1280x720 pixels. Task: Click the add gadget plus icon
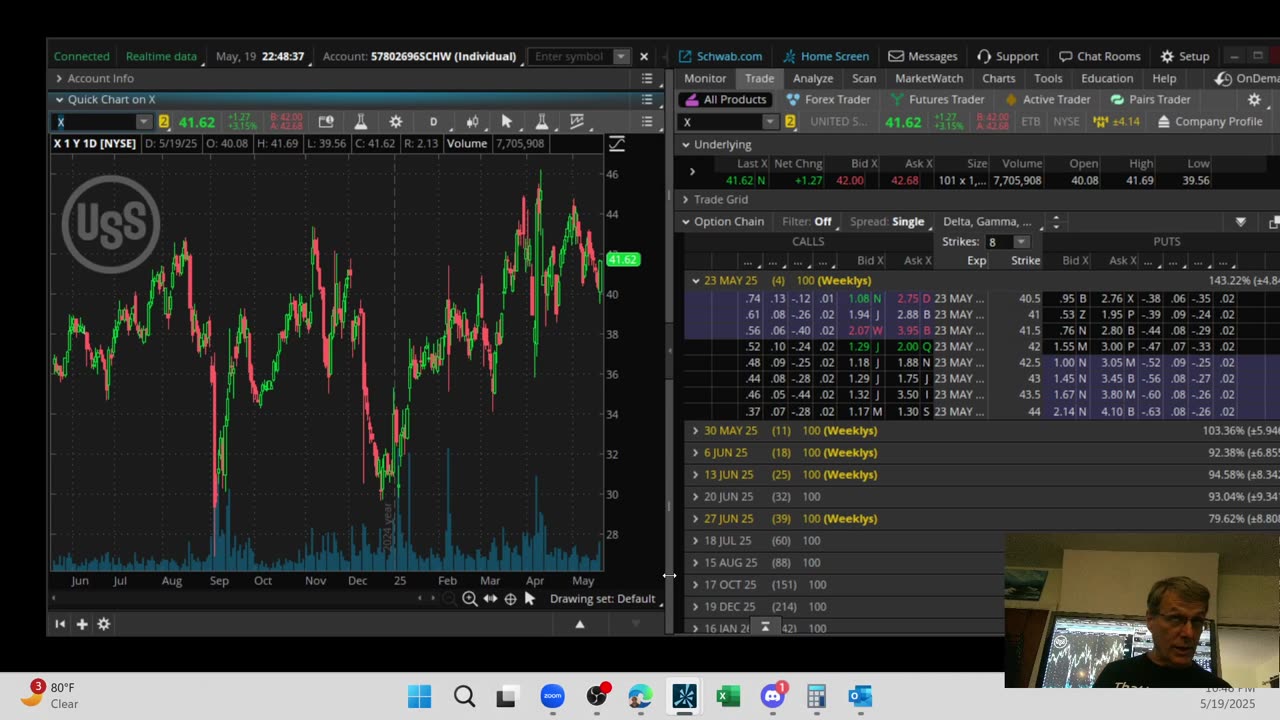click(x=82, y=624)
